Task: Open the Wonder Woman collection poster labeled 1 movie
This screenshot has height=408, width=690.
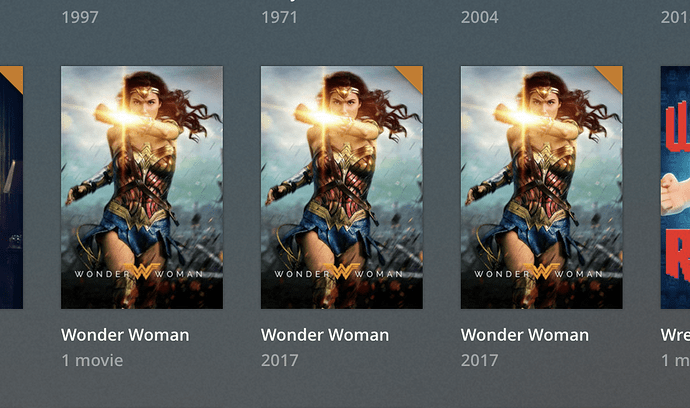Action: click(142, 187)
